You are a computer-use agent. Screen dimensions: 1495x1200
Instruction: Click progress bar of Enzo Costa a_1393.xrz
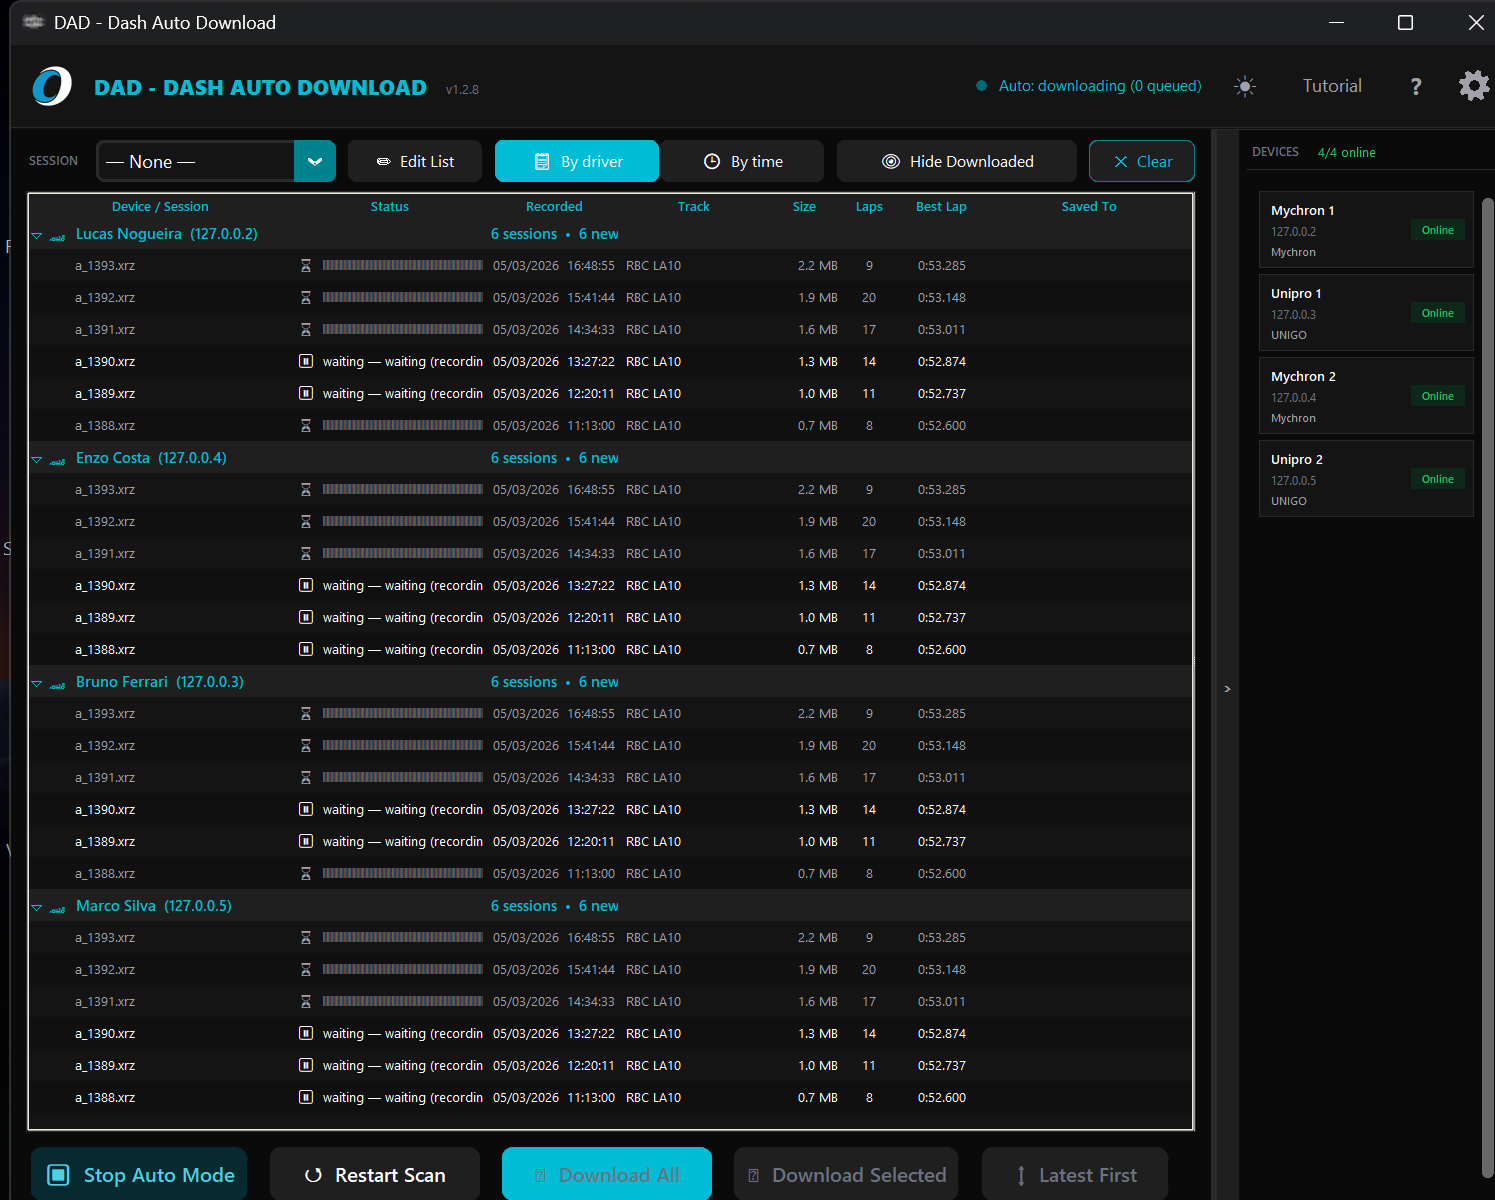tap(403, 489)
